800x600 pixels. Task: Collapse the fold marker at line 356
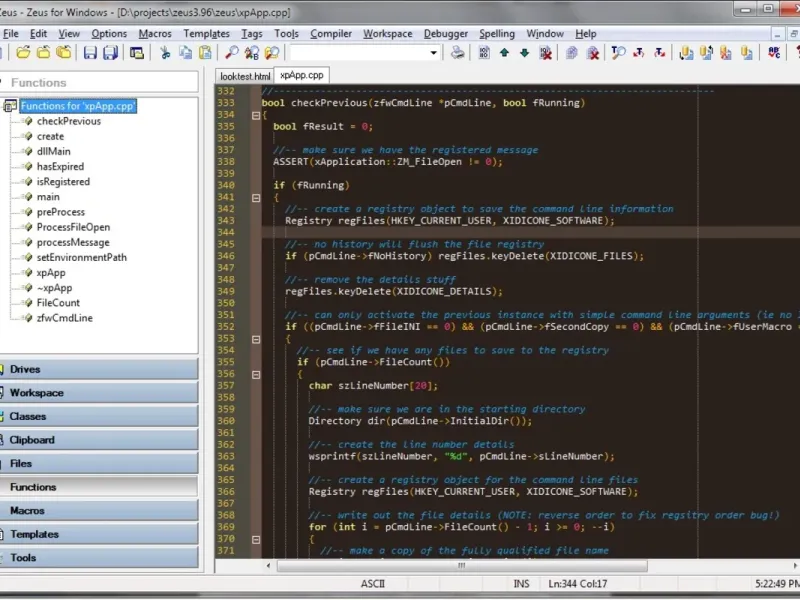(256, 374)
